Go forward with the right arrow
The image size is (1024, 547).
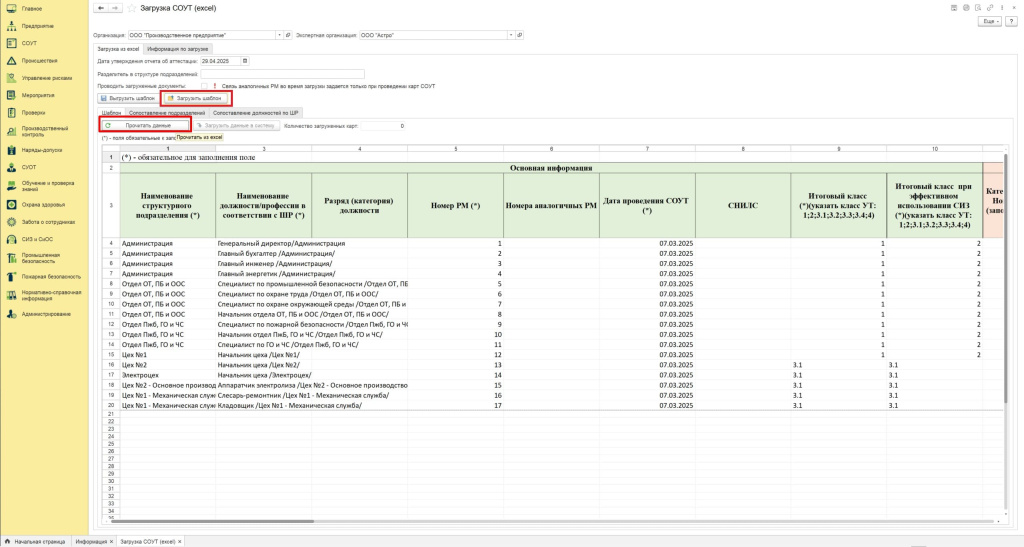pyautogui.click(x=114, y=8)
